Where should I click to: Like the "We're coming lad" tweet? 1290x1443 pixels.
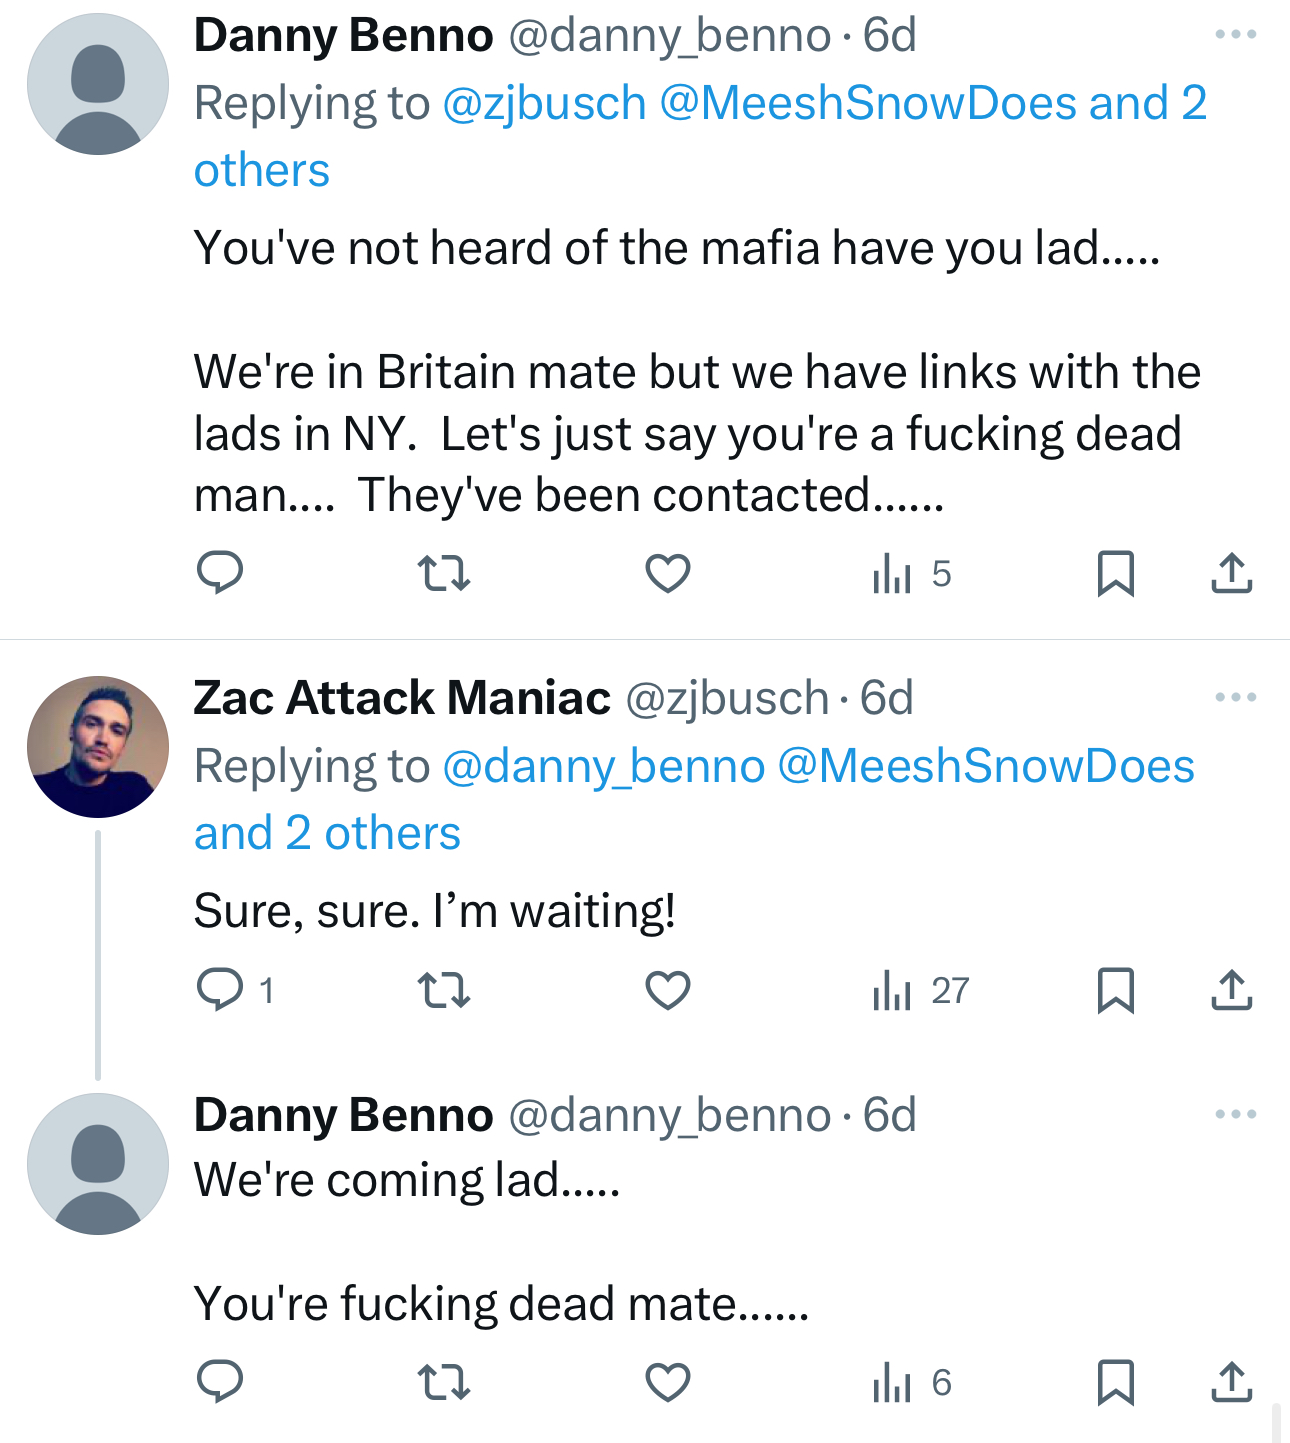point(667,1382)
